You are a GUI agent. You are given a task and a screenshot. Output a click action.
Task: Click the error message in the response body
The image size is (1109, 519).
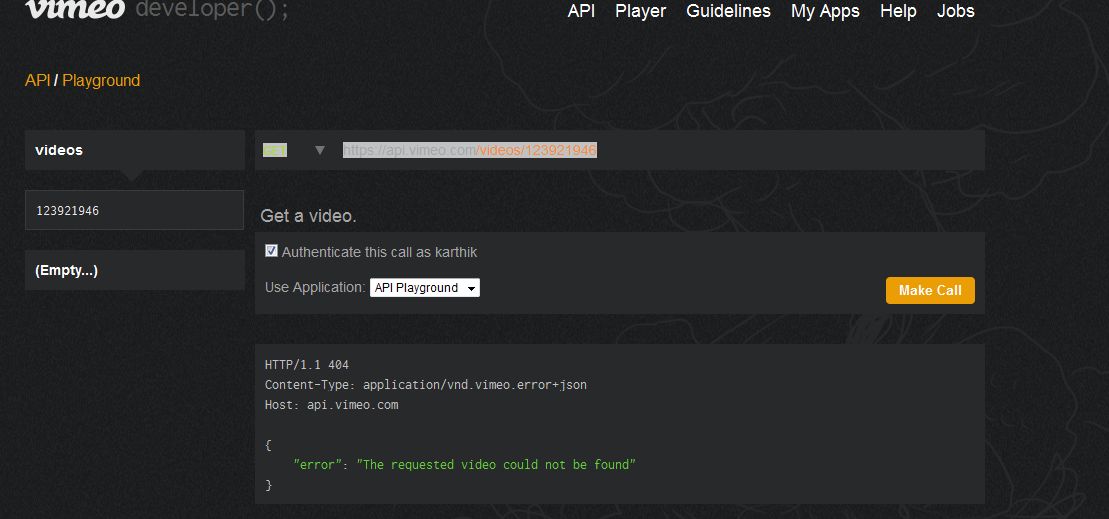(465, 465)
